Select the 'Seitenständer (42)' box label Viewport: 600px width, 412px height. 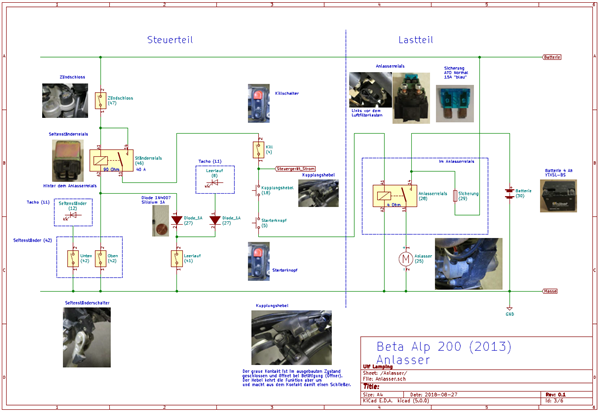33,240
